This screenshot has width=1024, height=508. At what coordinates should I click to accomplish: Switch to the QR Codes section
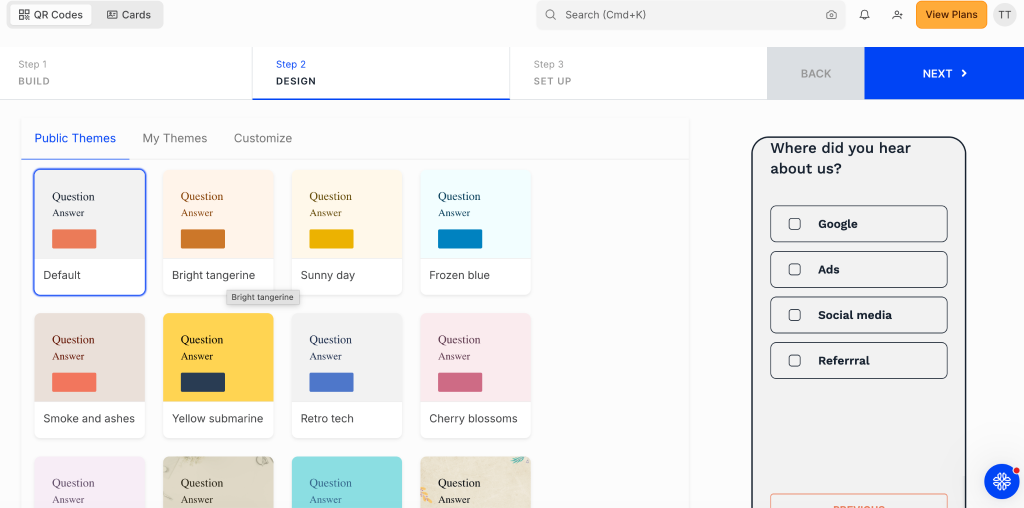click(51, 14)
